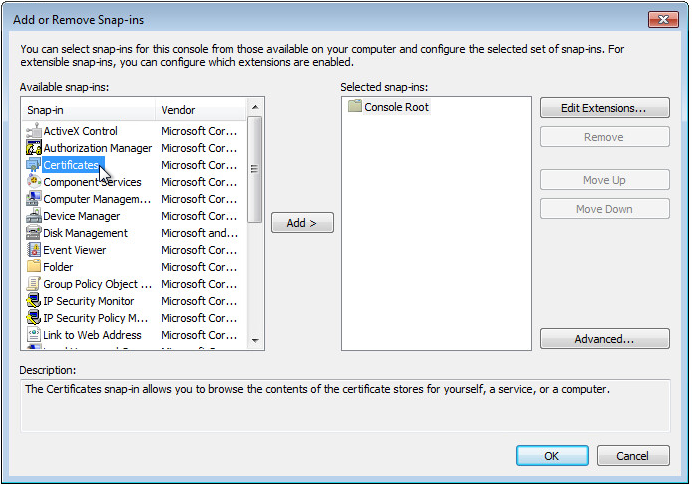
Task: Click the Event Viewer icon
Action: [34, 250]
